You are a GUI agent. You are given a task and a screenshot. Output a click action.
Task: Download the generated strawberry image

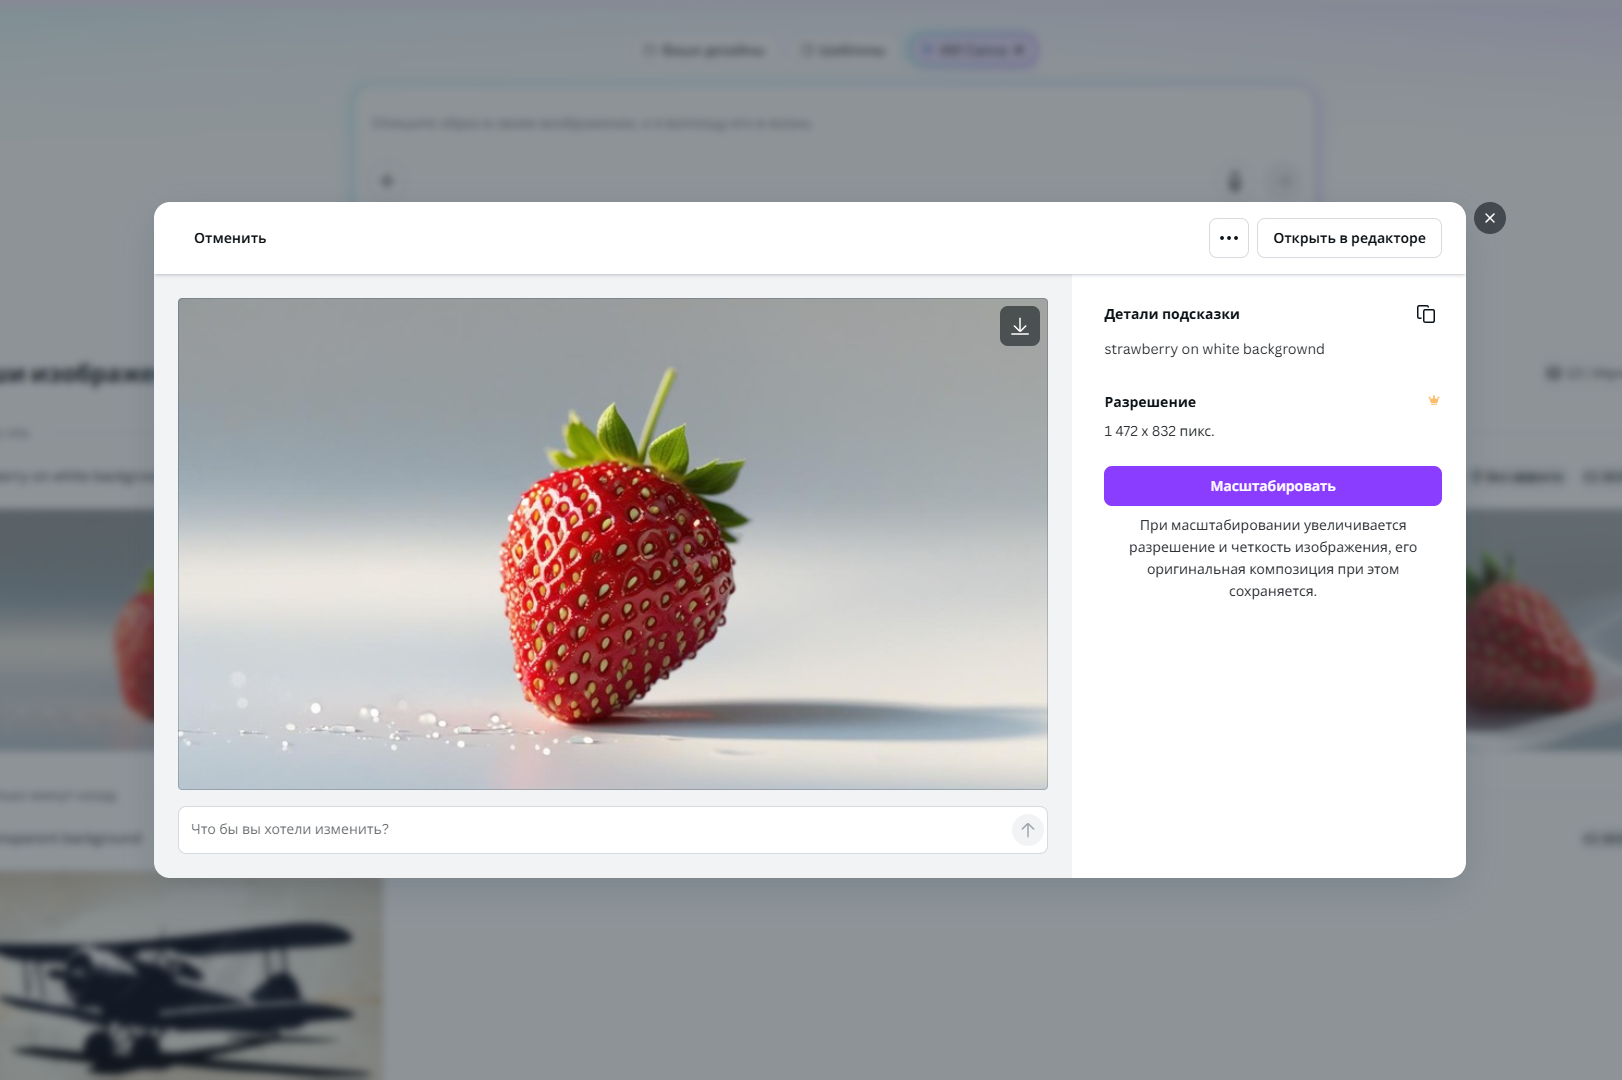tap(1019, 326)
